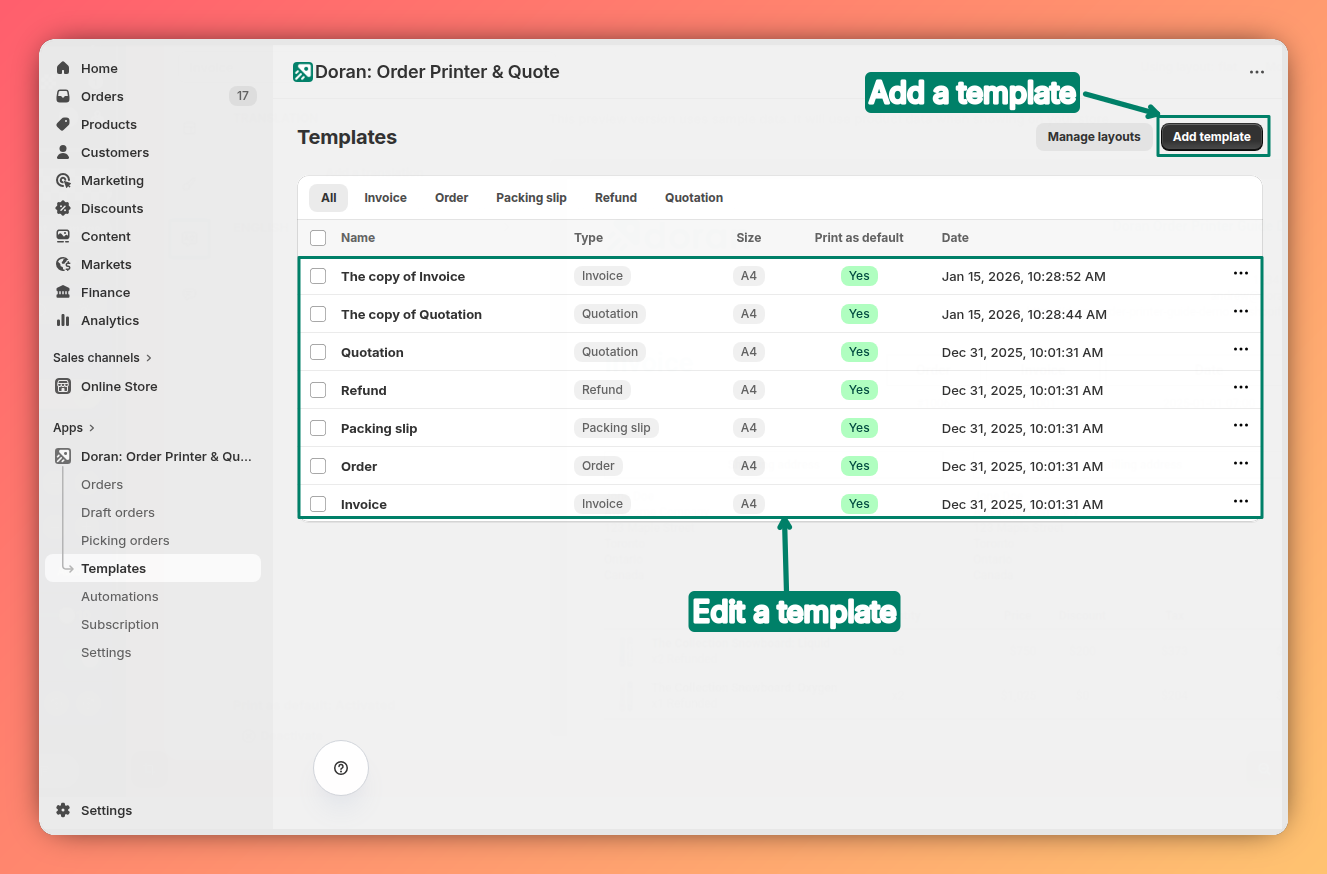This screenshot has height=874, width=1327.
Task: Click the Orders inbox icon
Action: (63, 96)
